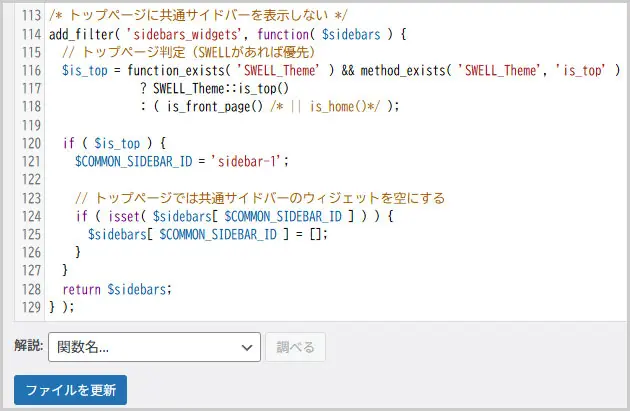Click isset on line 124
The width and height of the screenshot is (630, 411).
tap(124, 217)
